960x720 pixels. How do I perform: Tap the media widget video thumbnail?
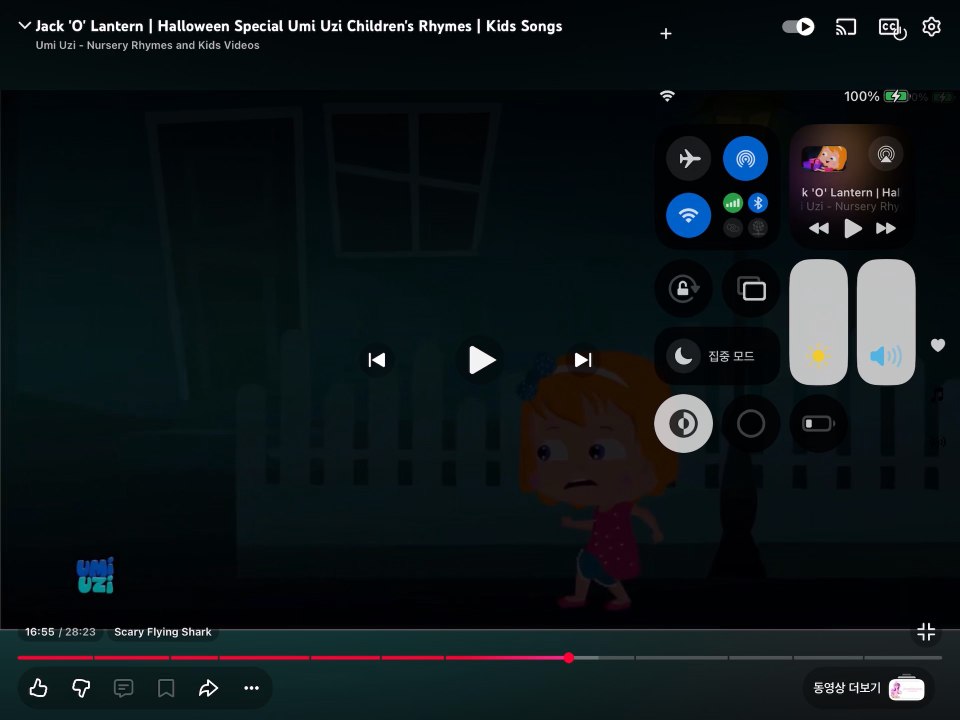[824, 159]
